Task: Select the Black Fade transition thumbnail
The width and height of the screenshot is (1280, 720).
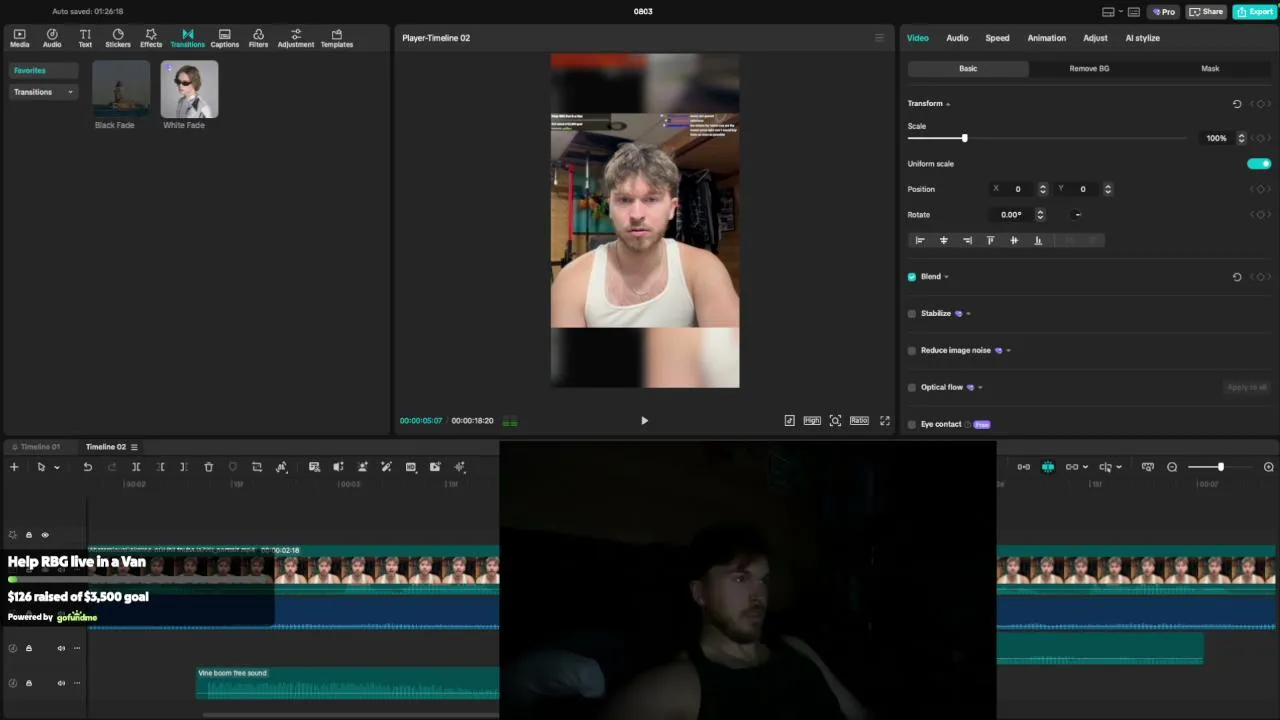Action: (121, 89)
